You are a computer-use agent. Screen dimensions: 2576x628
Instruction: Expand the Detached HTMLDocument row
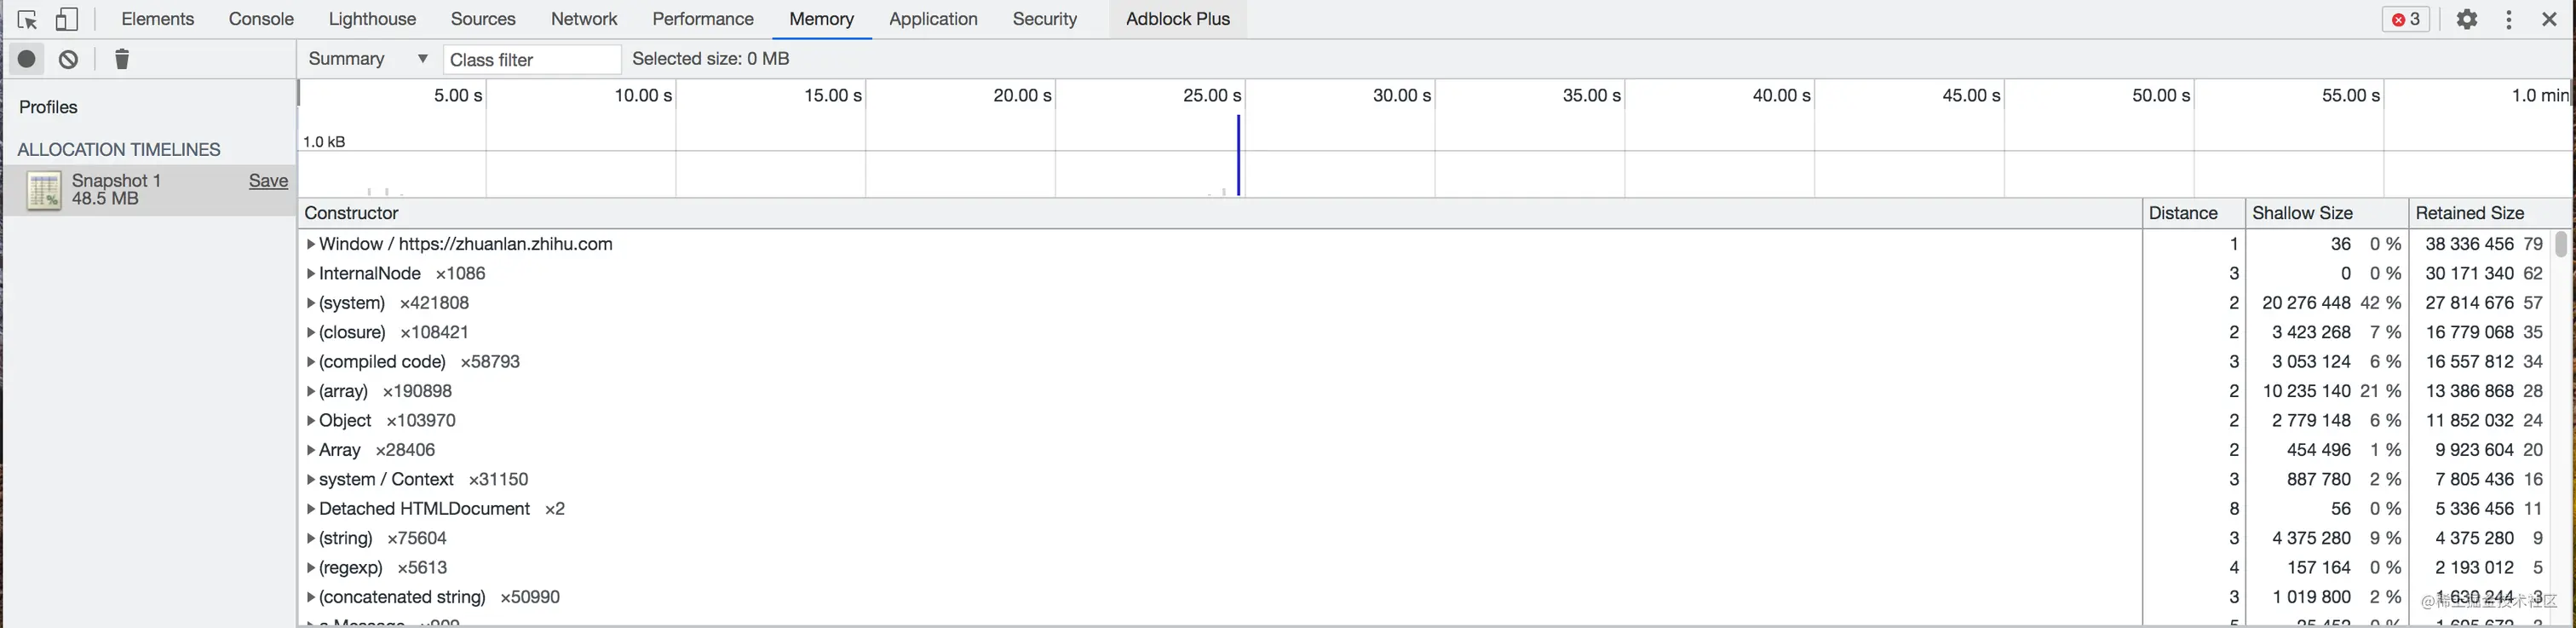pyautogui.click(x=311, y=509)
